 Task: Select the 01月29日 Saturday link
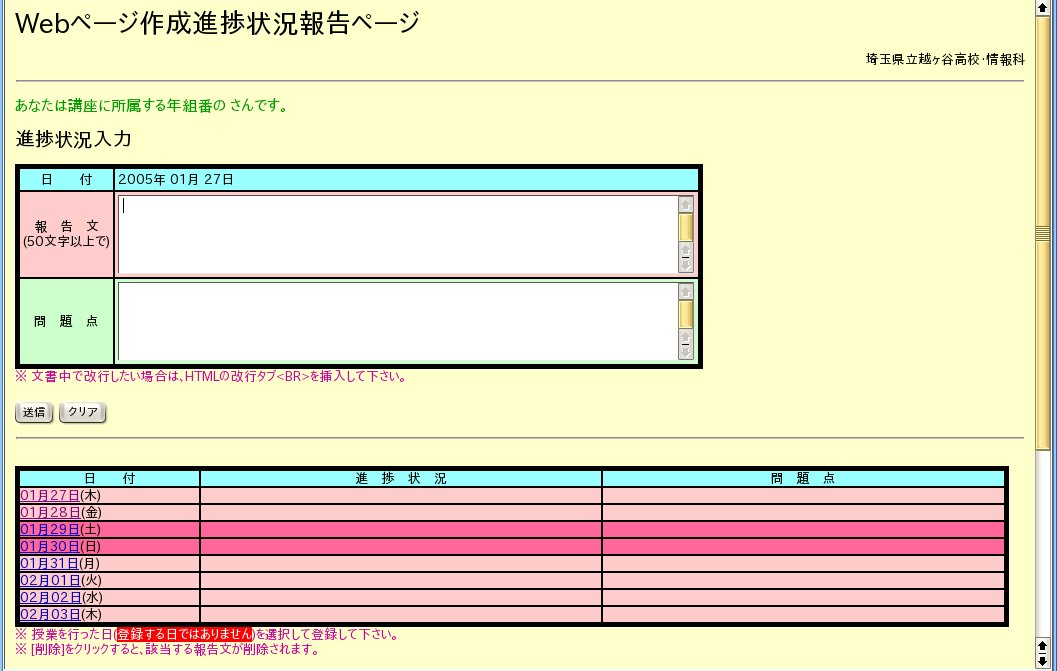click(x=50, y=529)
